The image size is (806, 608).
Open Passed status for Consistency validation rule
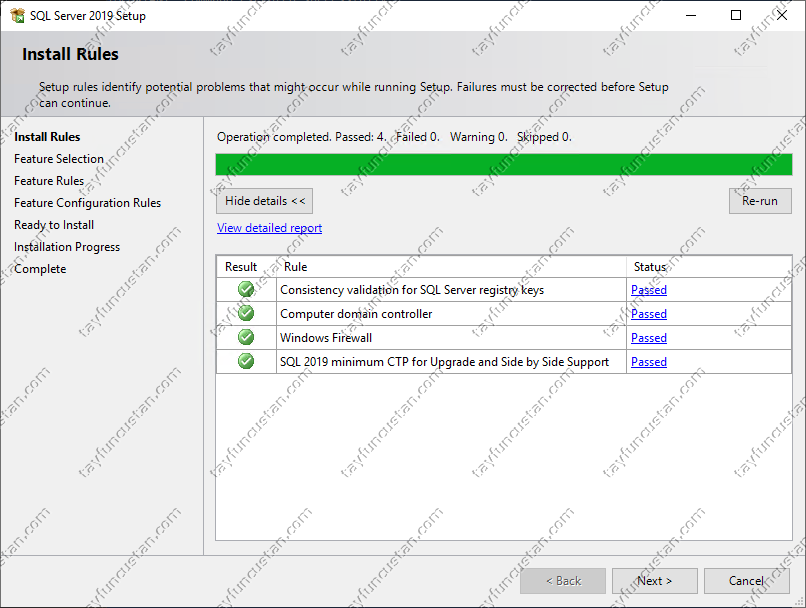(x=648, y=290)
